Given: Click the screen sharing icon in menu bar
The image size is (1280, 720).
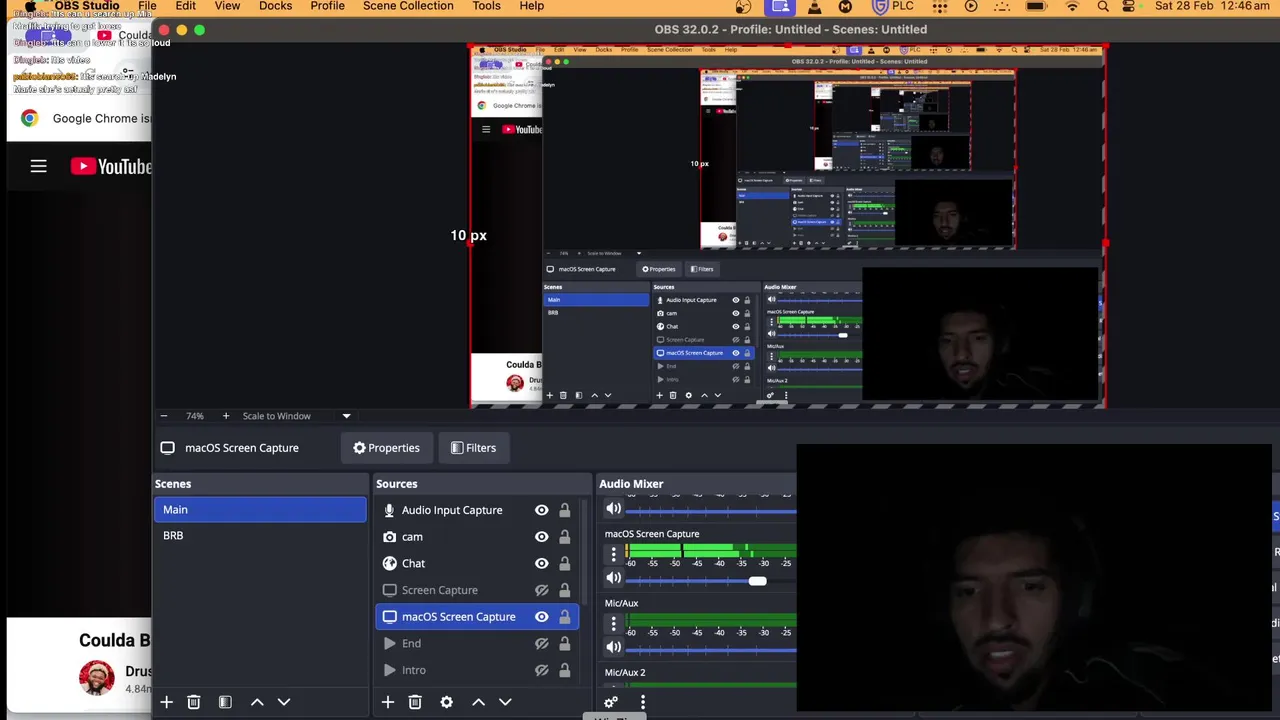Looking at the screenshot, I should (781, 6).
